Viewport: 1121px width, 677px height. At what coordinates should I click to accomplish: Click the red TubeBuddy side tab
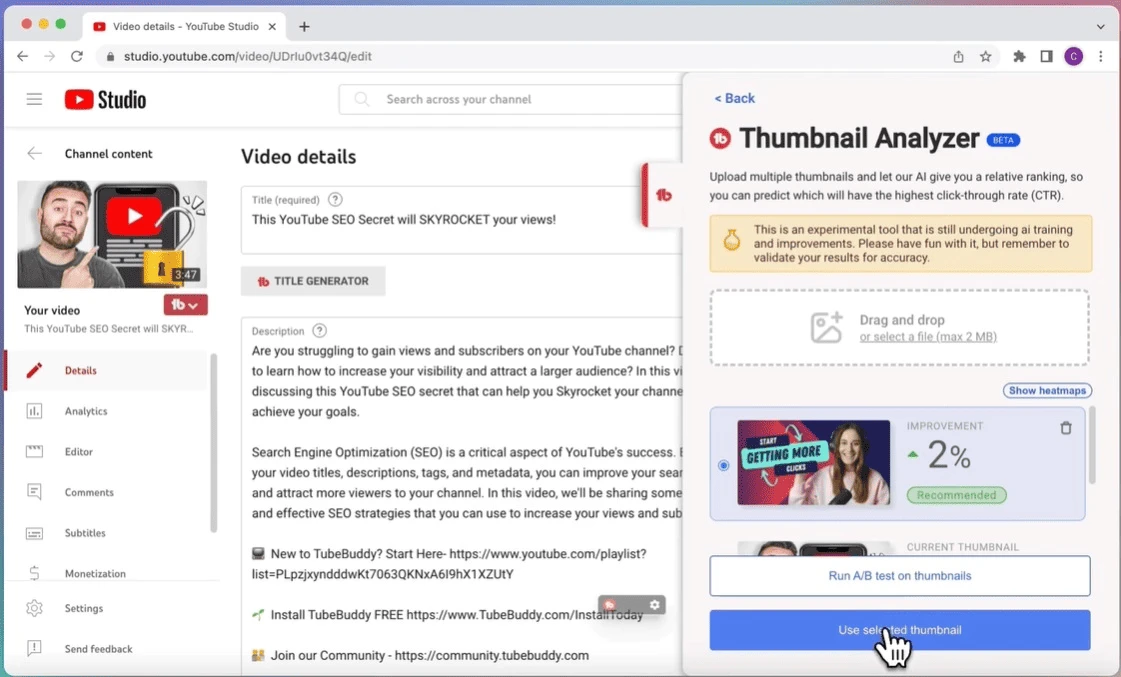pos(663,194)
